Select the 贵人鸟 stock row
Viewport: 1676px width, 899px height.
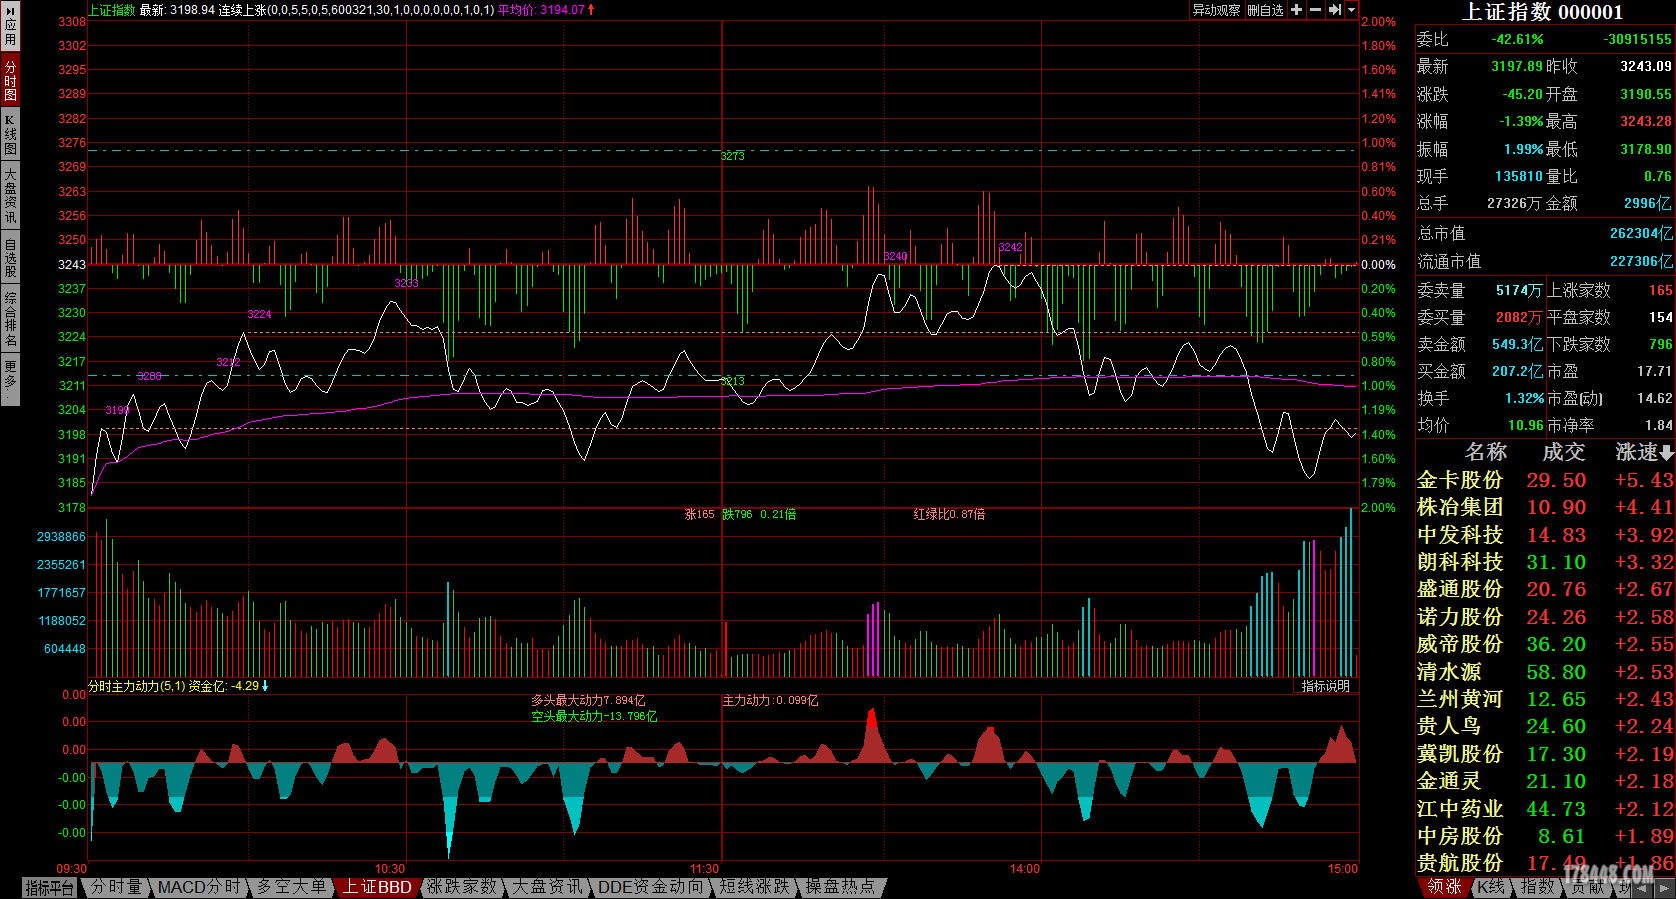click(x=1545, y=726)
